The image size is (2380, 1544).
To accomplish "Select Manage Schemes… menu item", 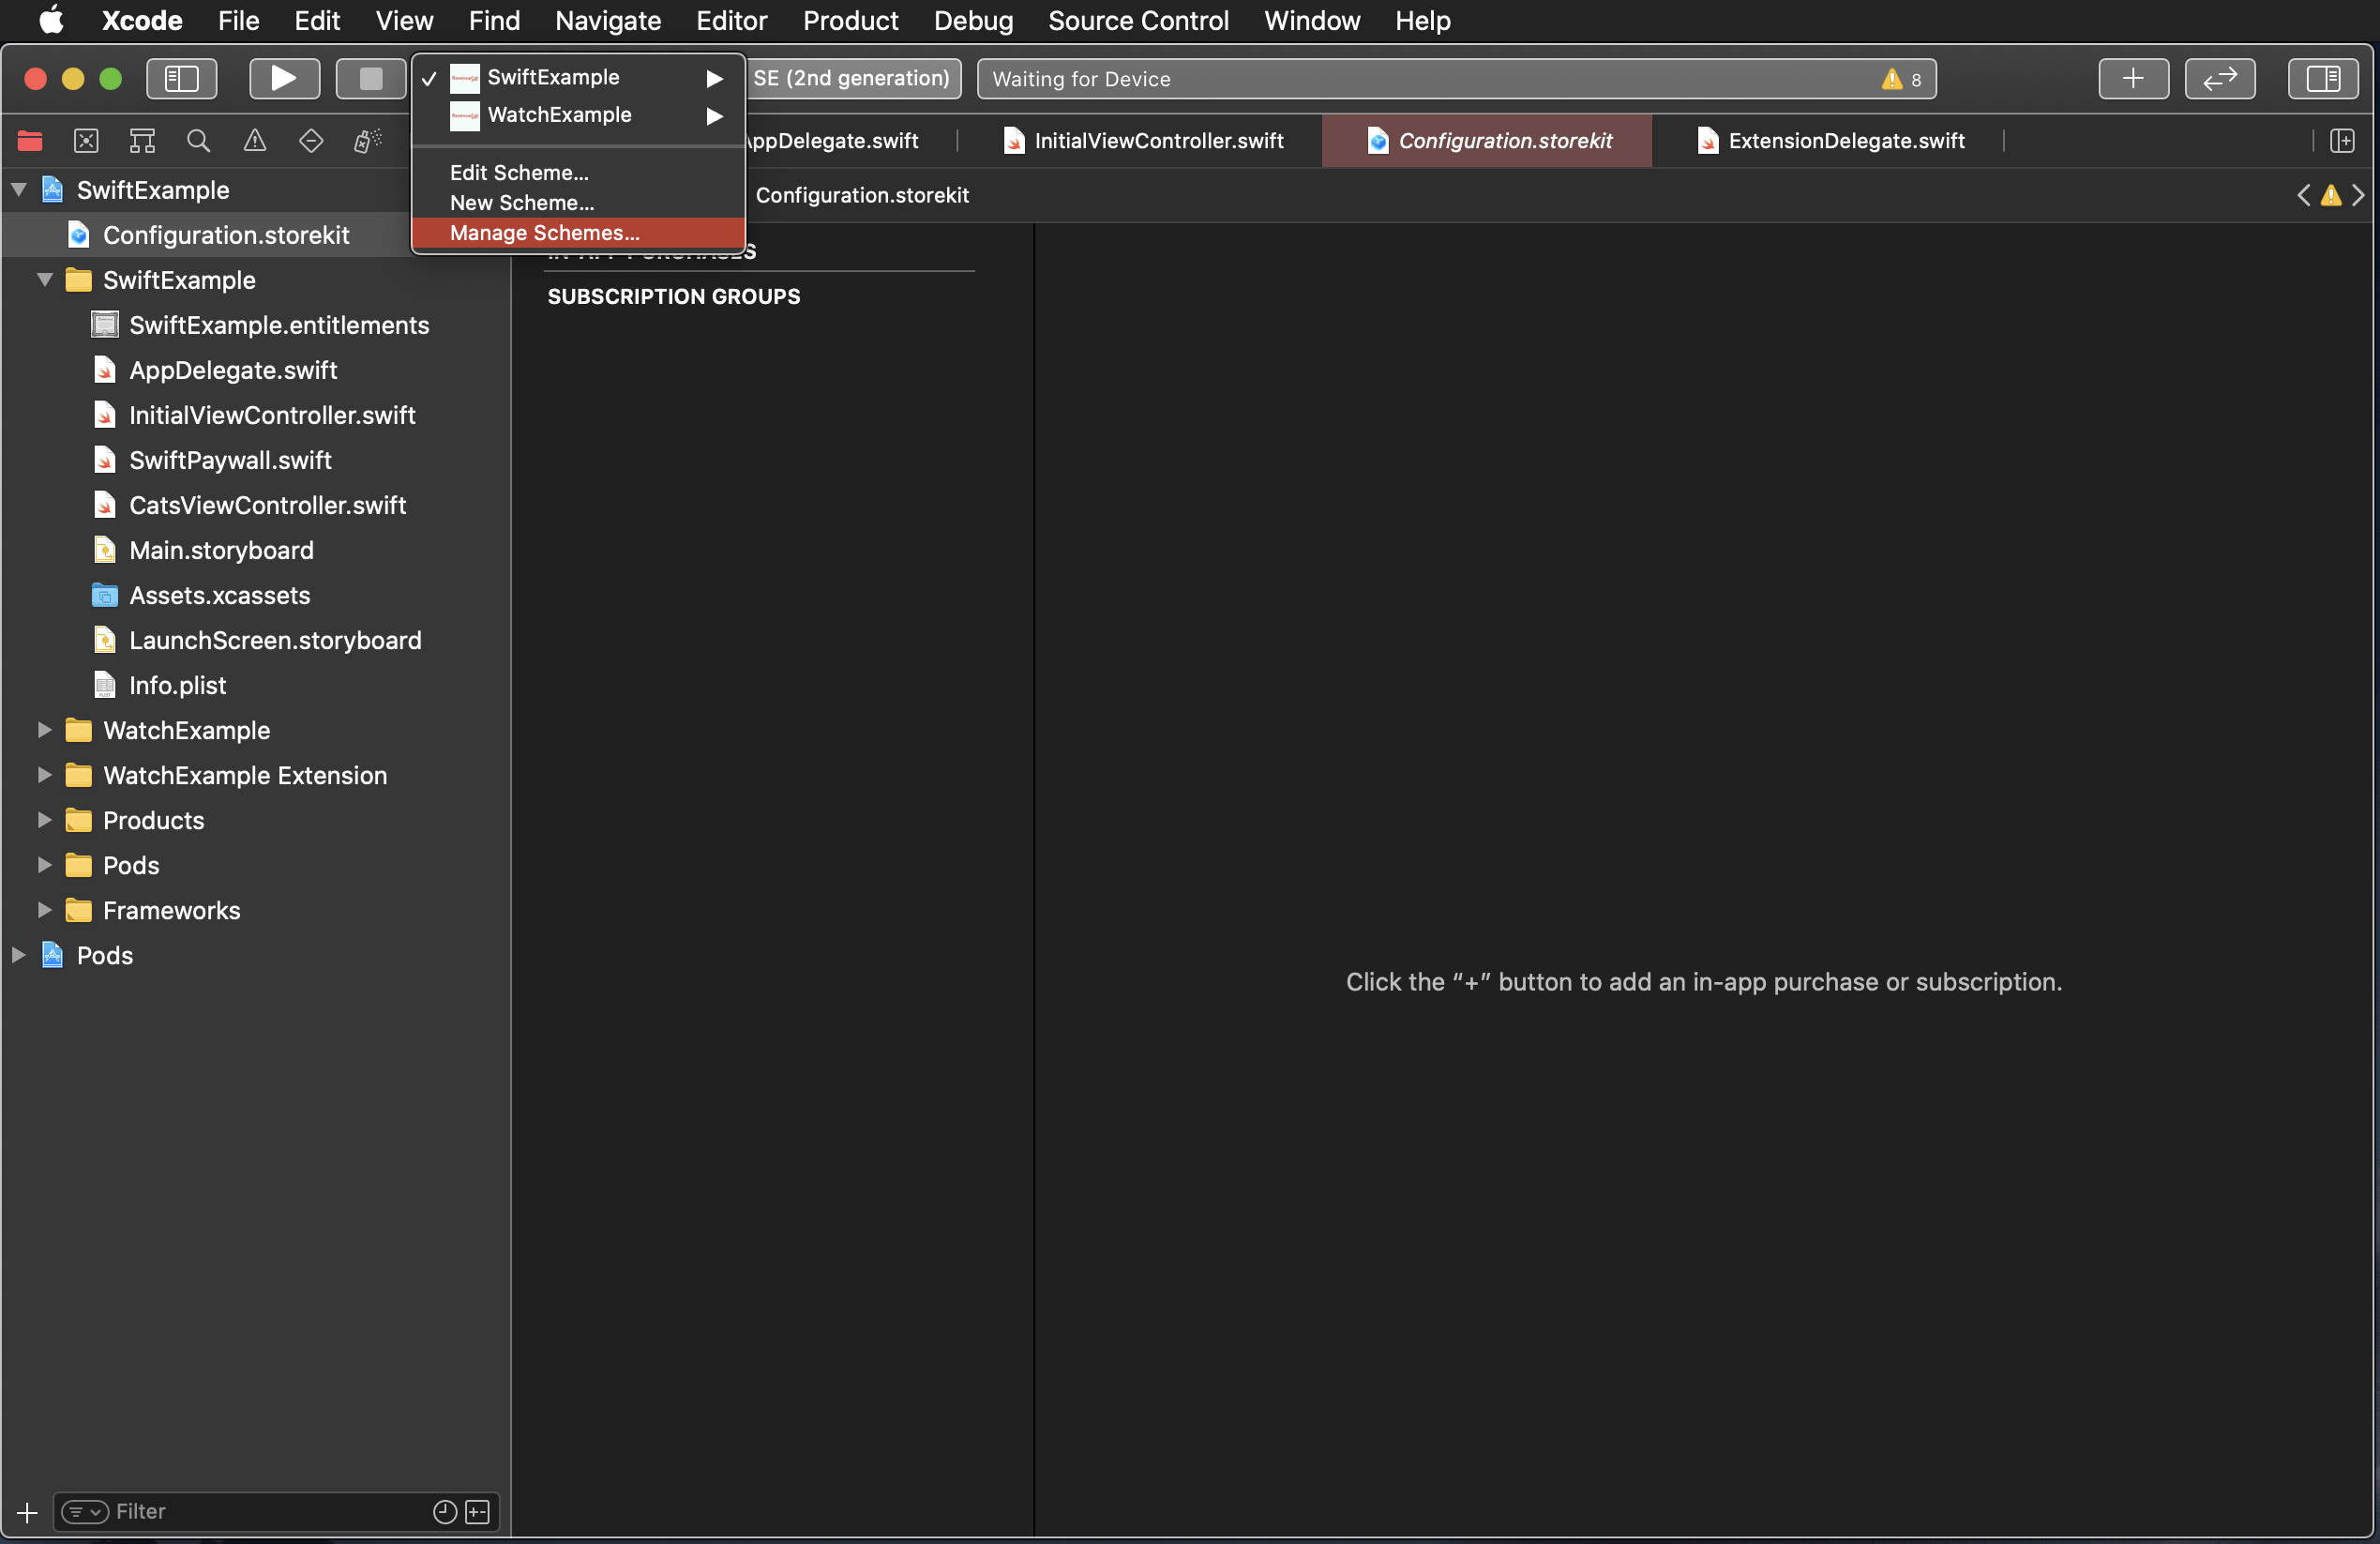I will tap(544, 233).
